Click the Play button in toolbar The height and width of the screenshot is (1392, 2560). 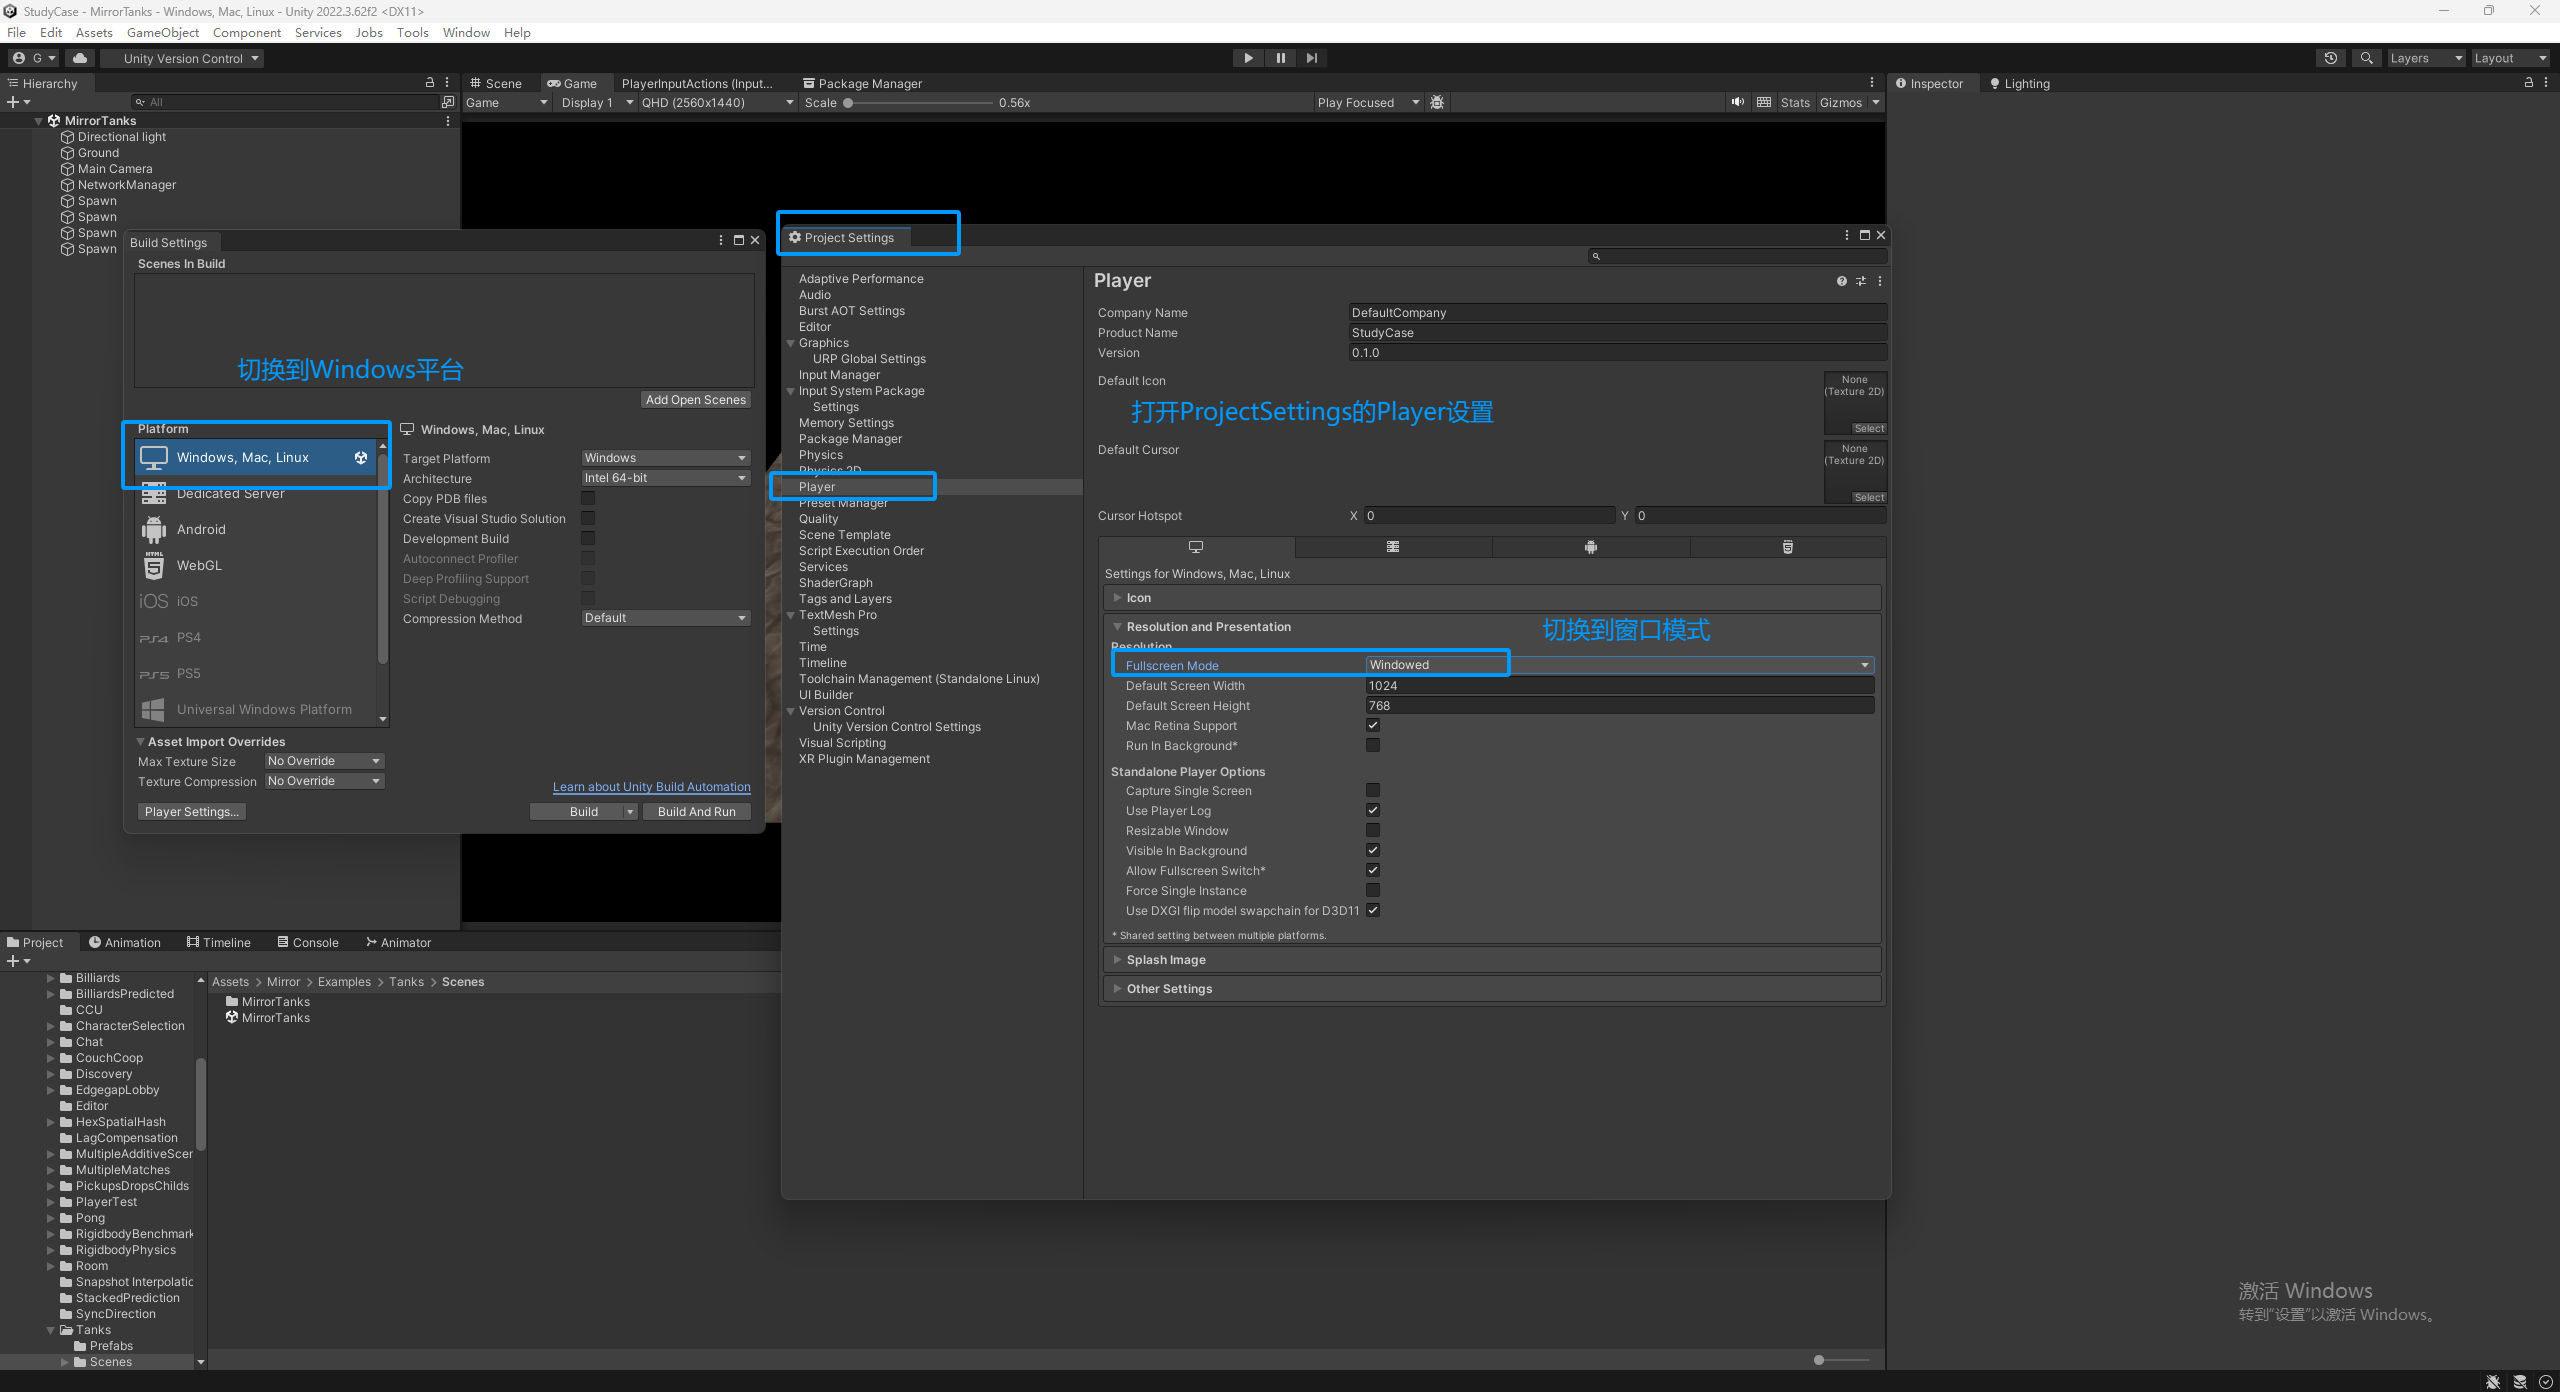(1247, 58)
